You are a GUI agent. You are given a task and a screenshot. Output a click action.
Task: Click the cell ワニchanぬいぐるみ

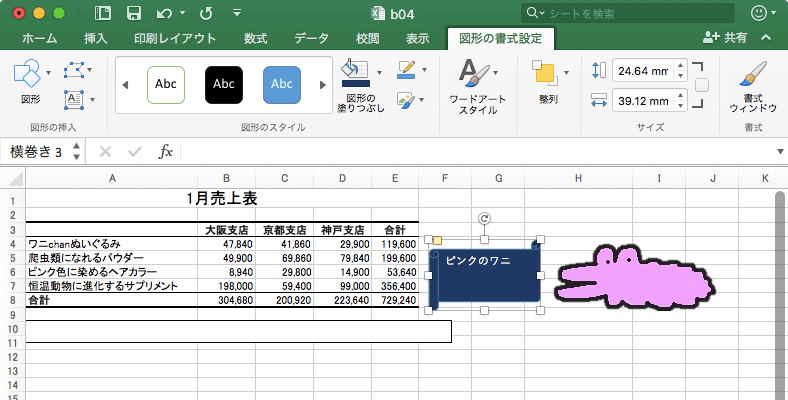(x=112, y=244)
